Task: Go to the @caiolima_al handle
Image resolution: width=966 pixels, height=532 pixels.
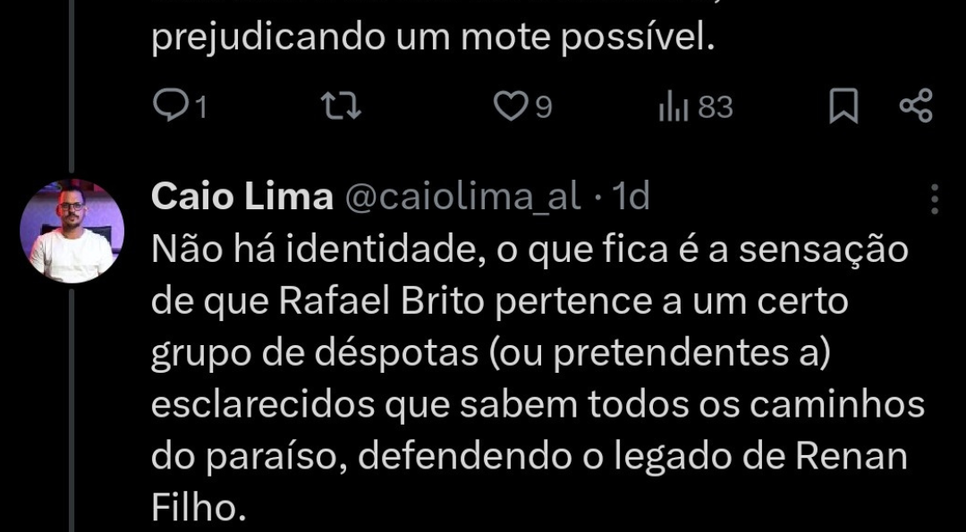Action: [462, 198]
